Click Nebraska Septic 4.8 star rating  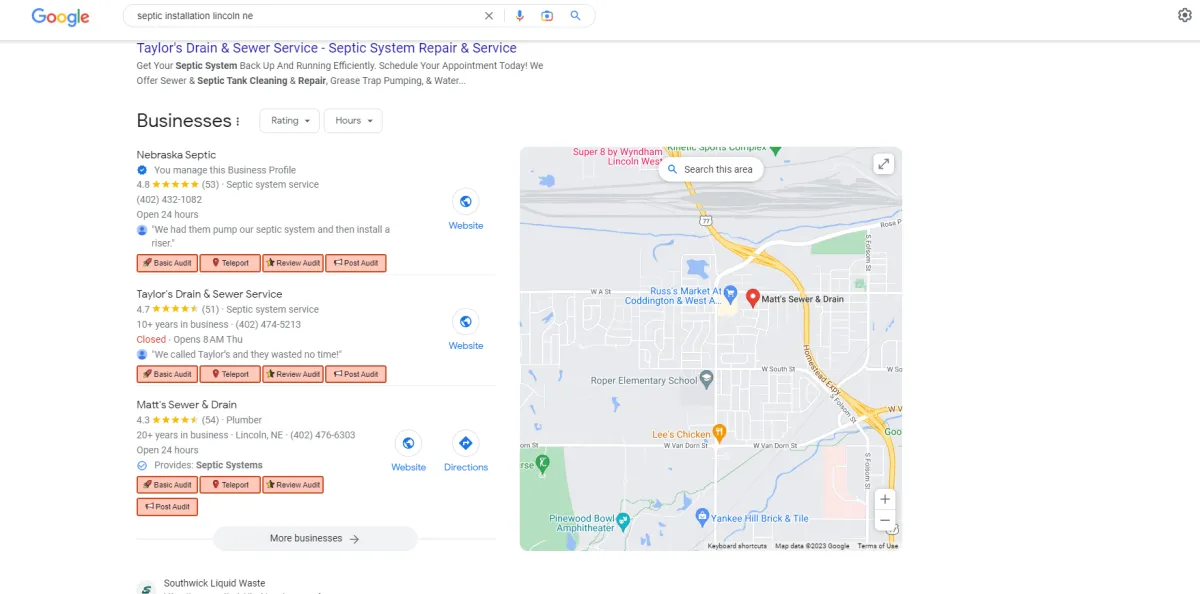[177, 185]
